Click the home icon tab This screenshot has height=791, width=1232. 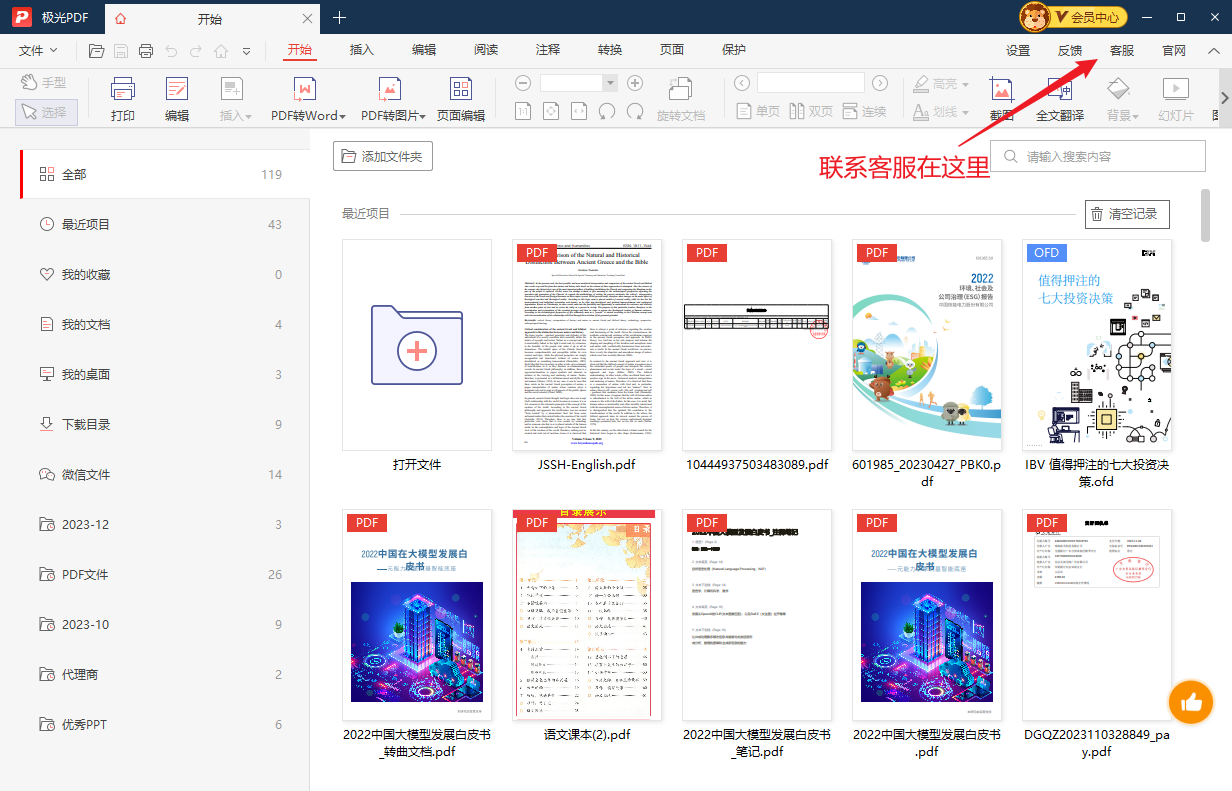click(x=121, y=18)
